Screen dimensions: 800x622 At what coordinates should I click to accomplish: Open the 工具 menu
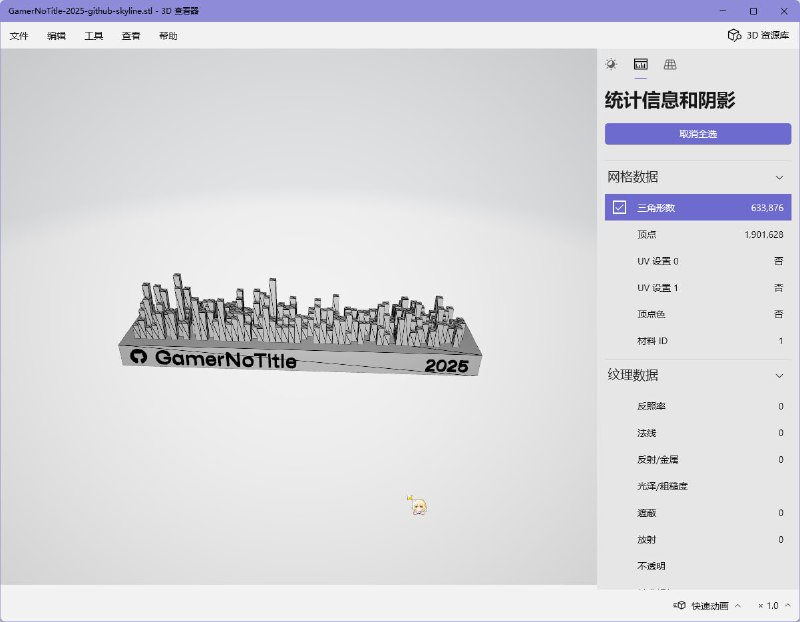tap(93, 36)
